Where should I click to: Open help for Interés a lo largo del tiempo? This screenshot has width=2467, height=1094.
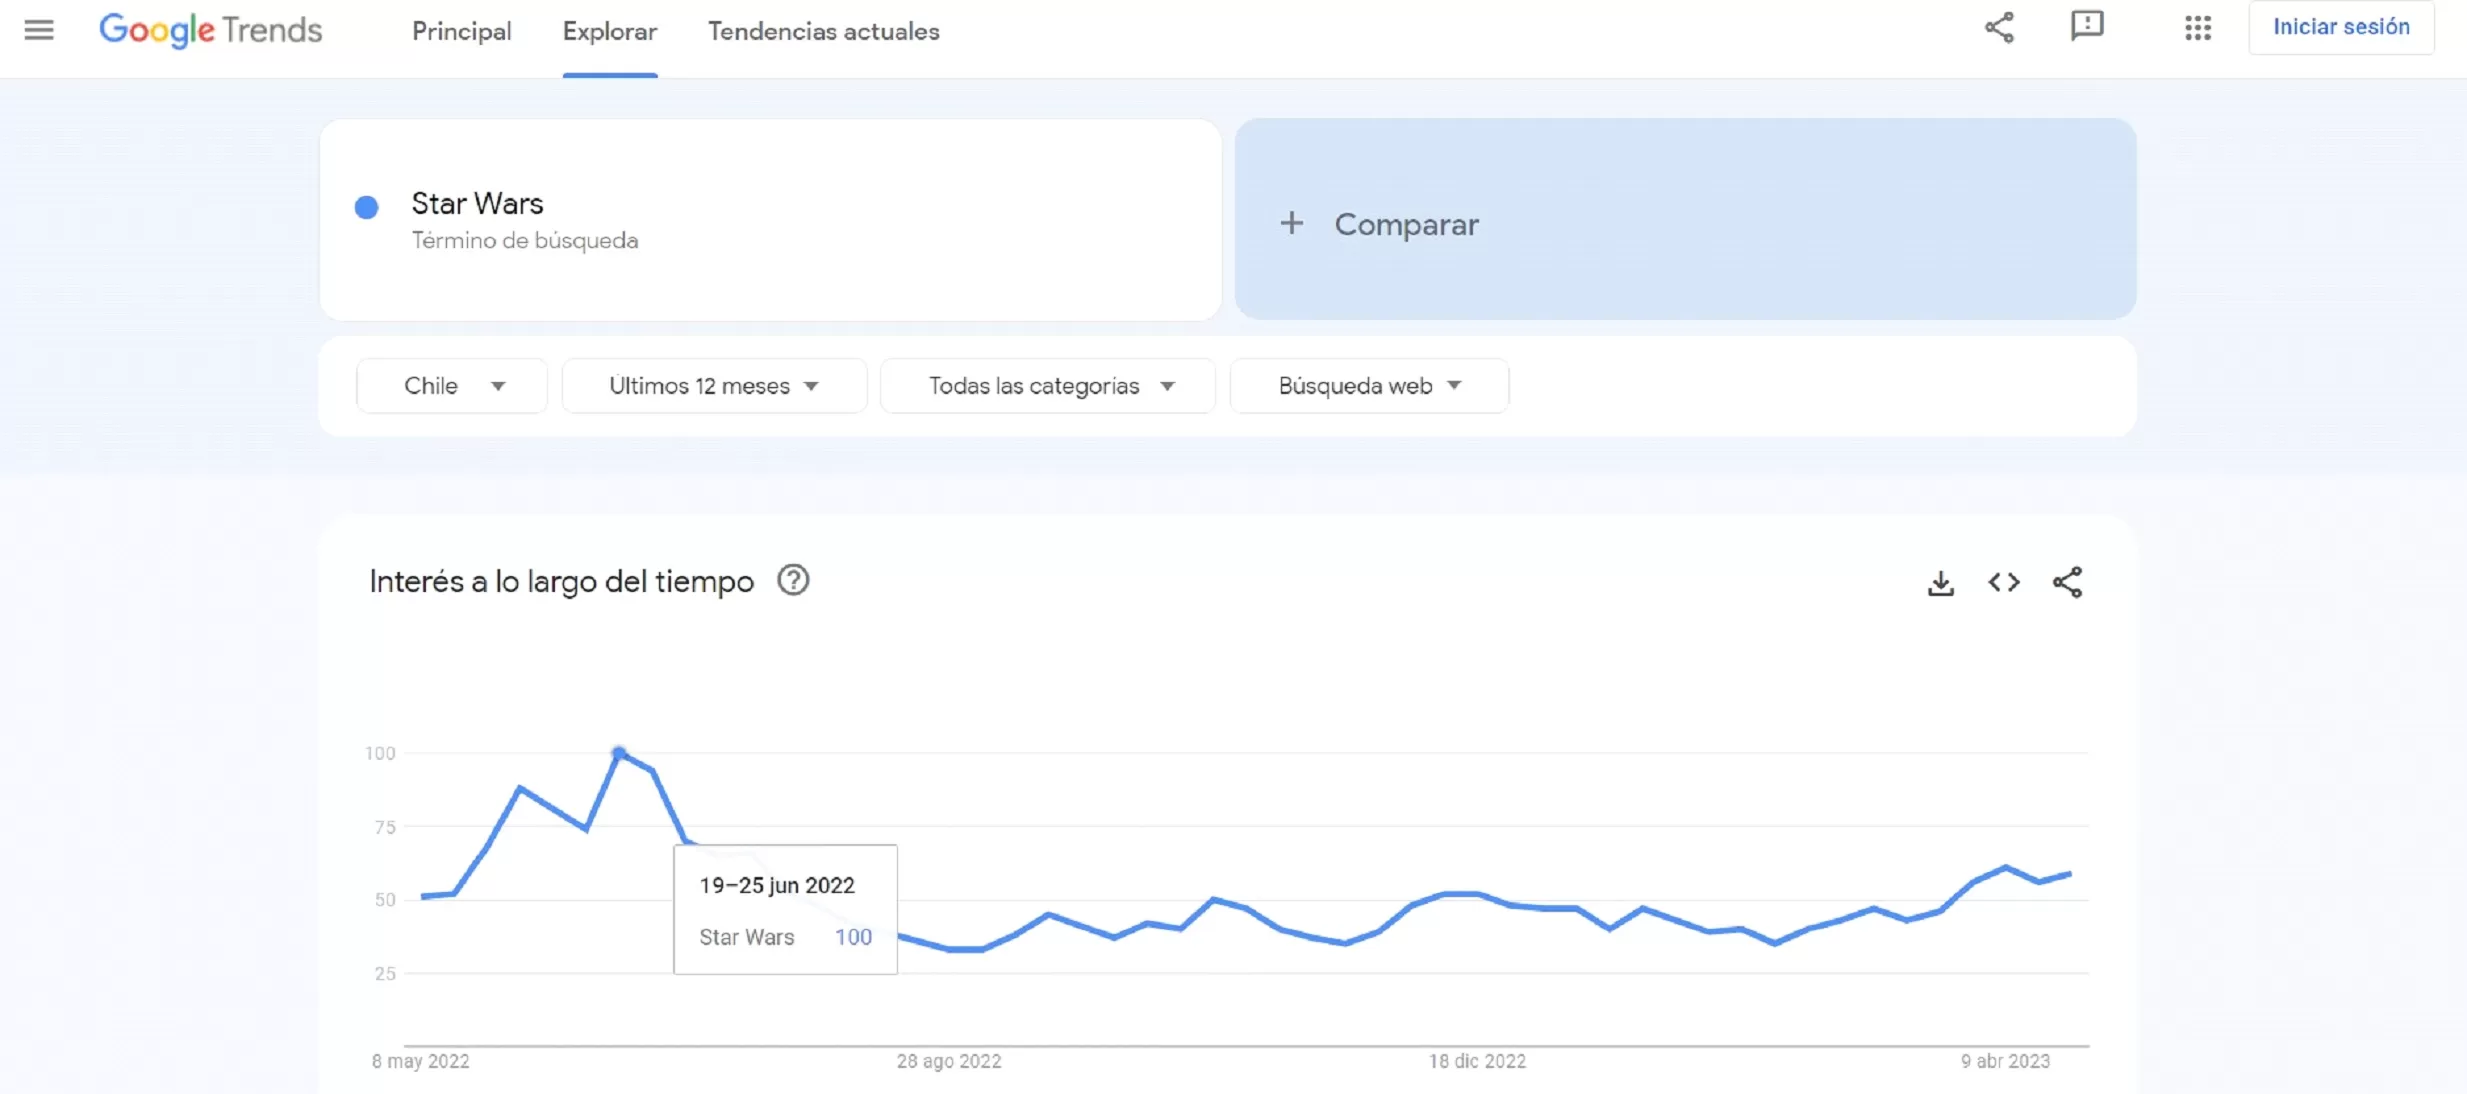point(793,581)
